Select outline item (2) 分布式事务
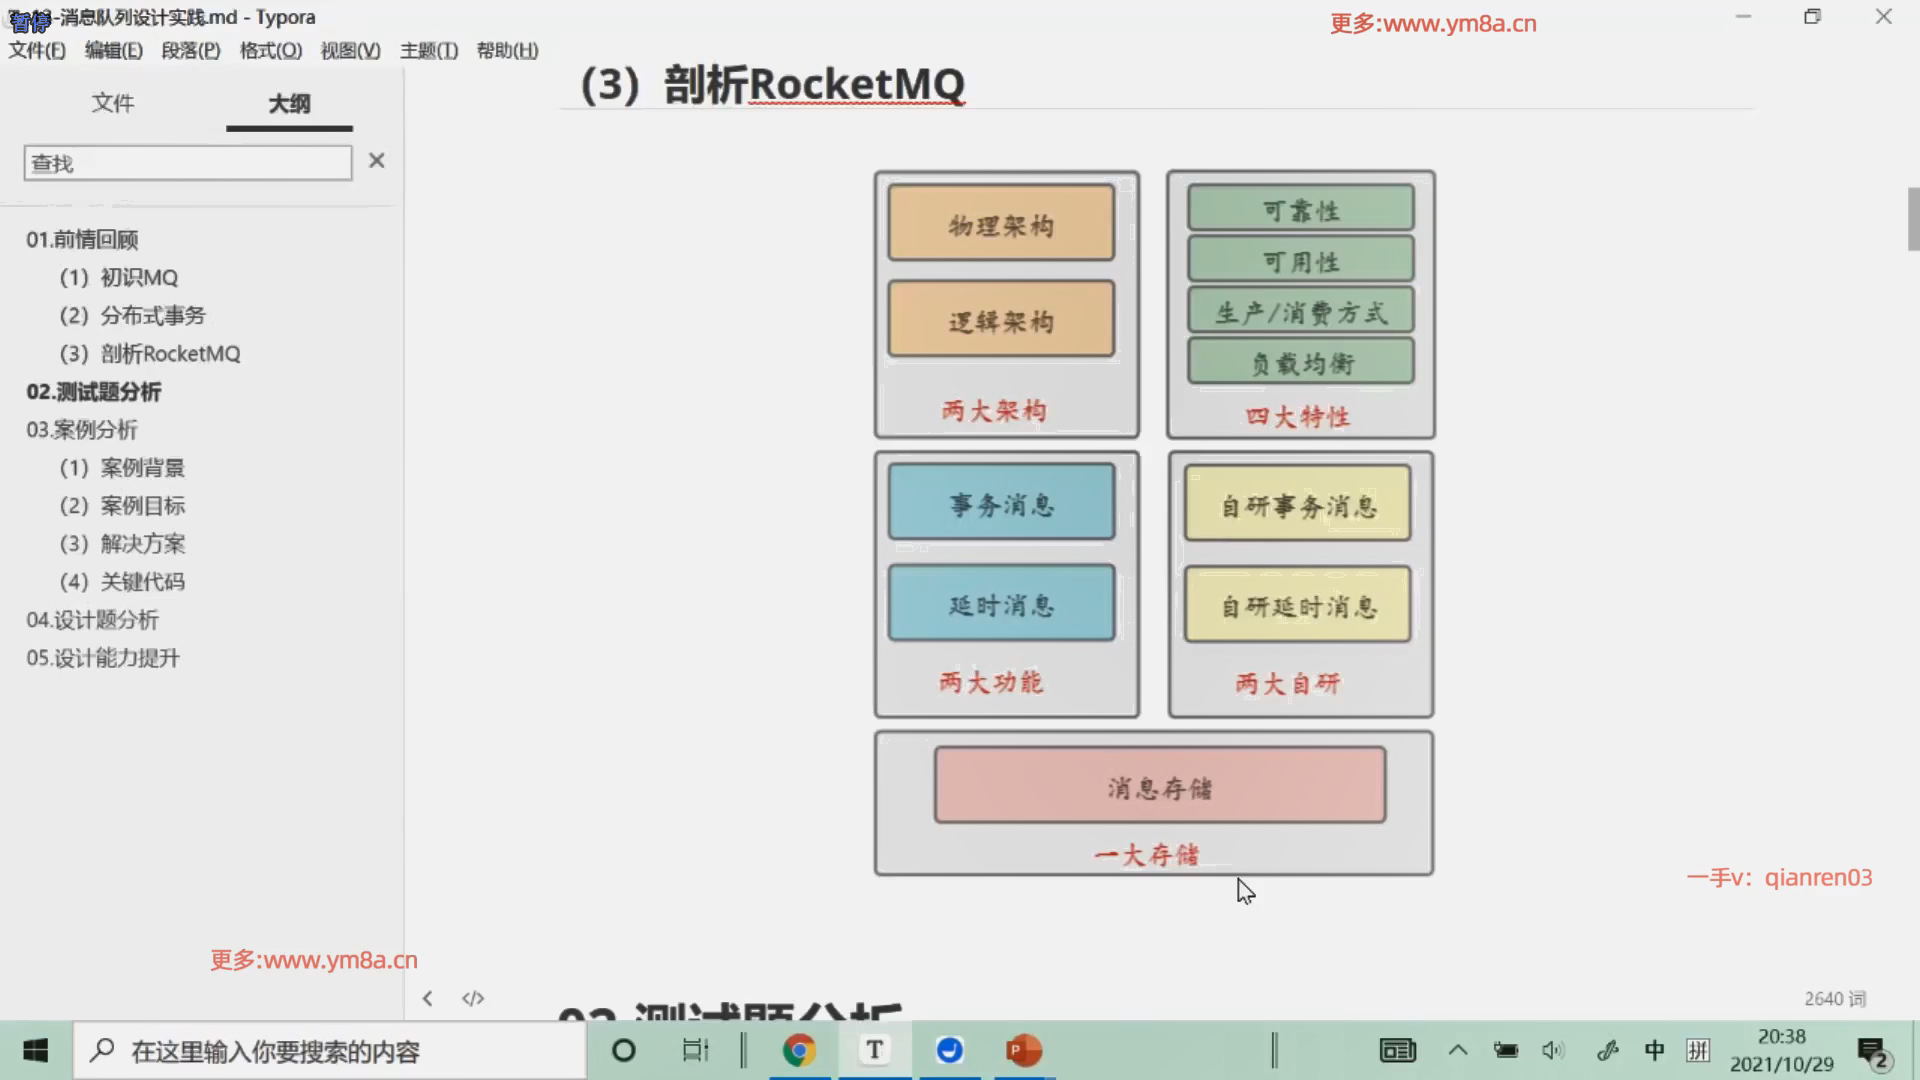This screenshot has height=1080, width=1920. click(x=132, y=316)
